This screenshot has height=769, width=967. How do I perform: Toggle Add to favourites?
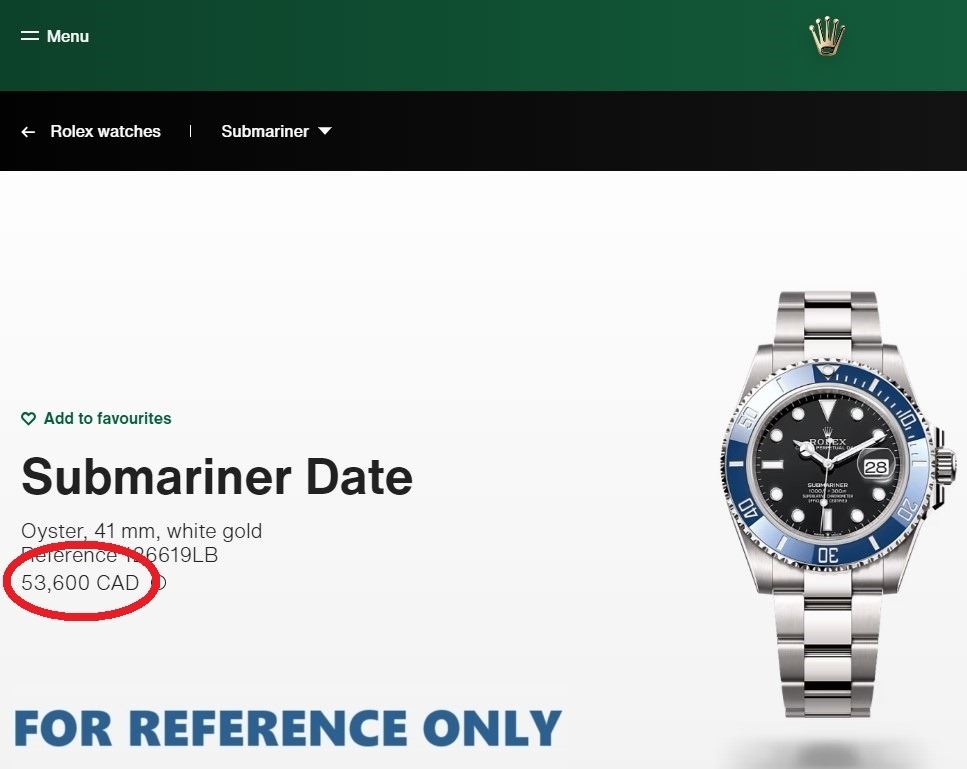point(96,419)
